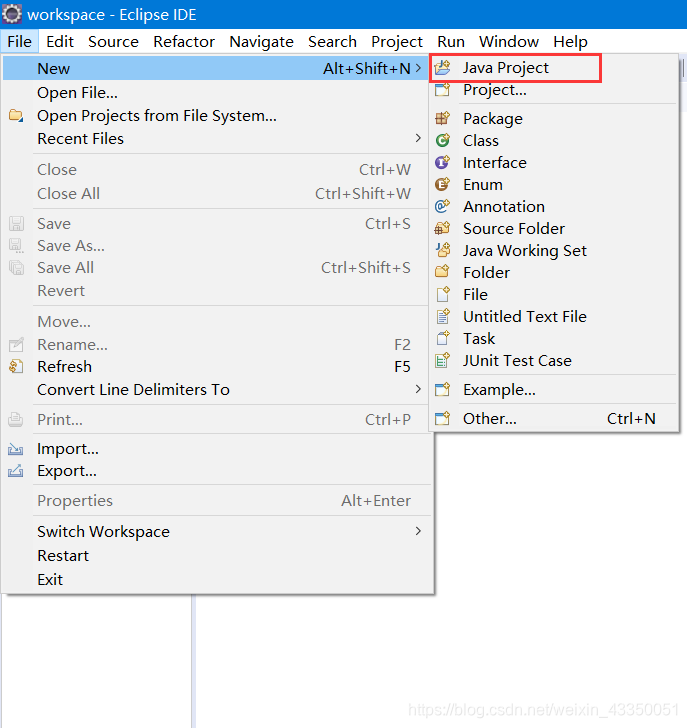687x728 pixels.
Task: Click the Project... wizard icon
Action: coord(442,90)
